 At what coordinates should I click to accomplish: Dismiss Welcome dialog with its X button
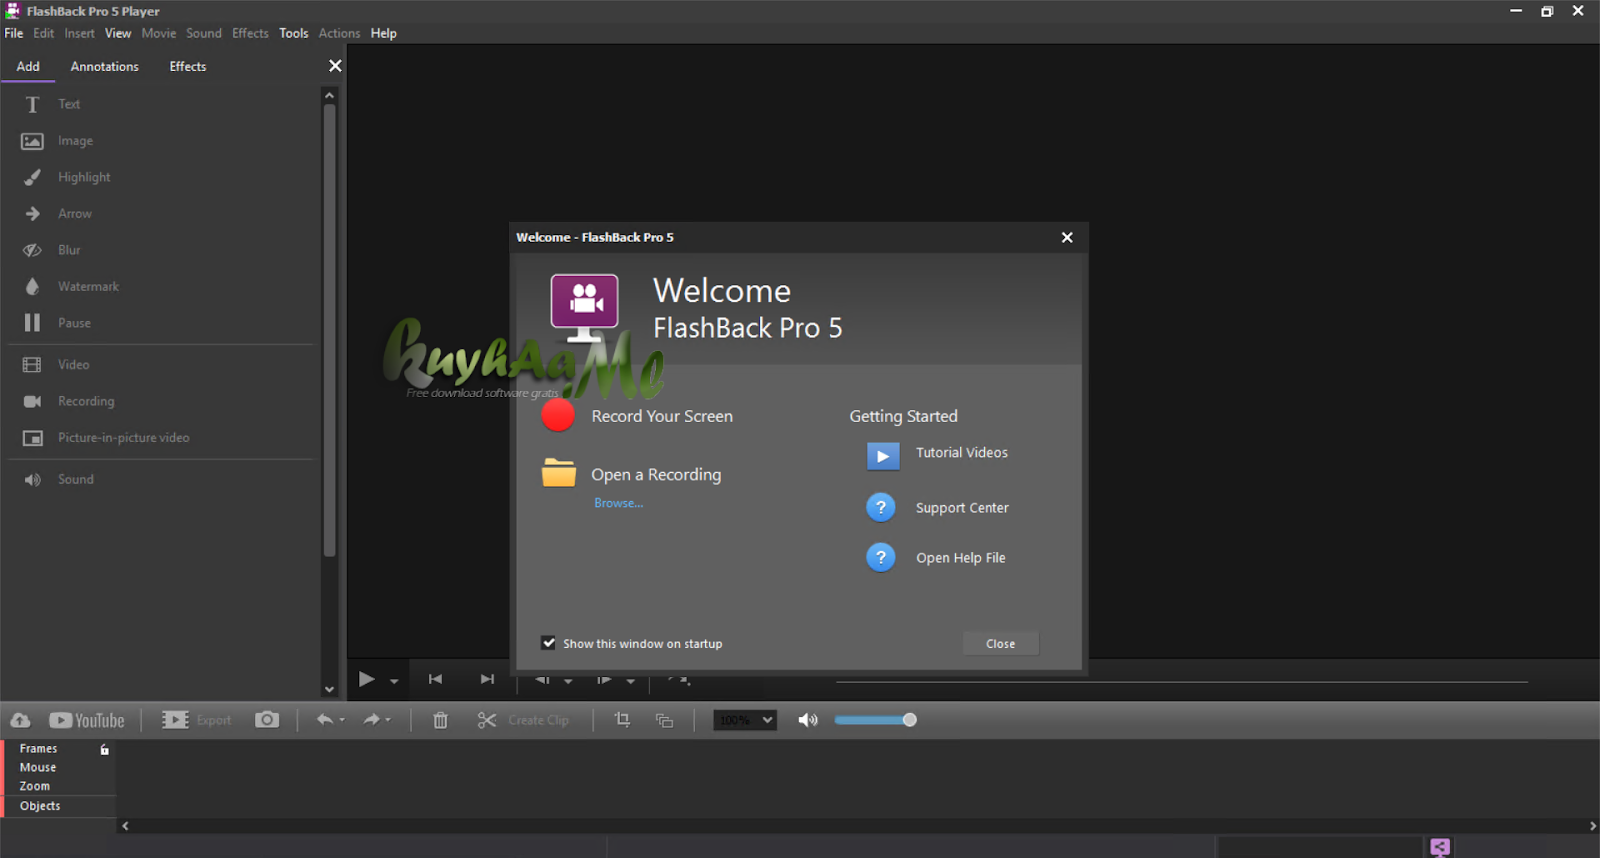tap(1067, 237)
